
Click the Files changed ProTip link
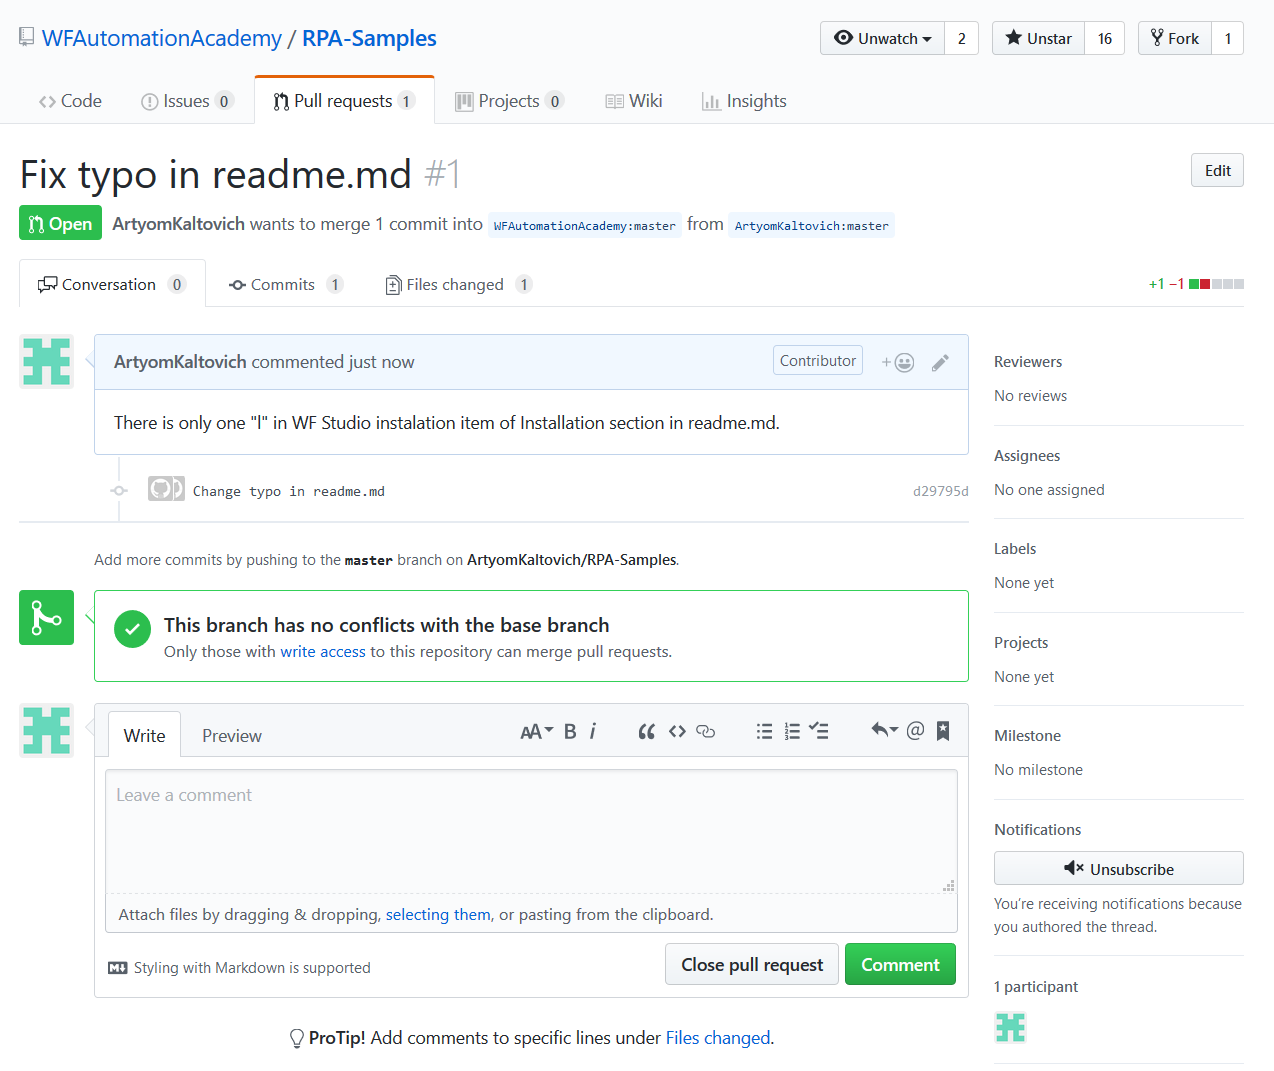point(718,1038)
